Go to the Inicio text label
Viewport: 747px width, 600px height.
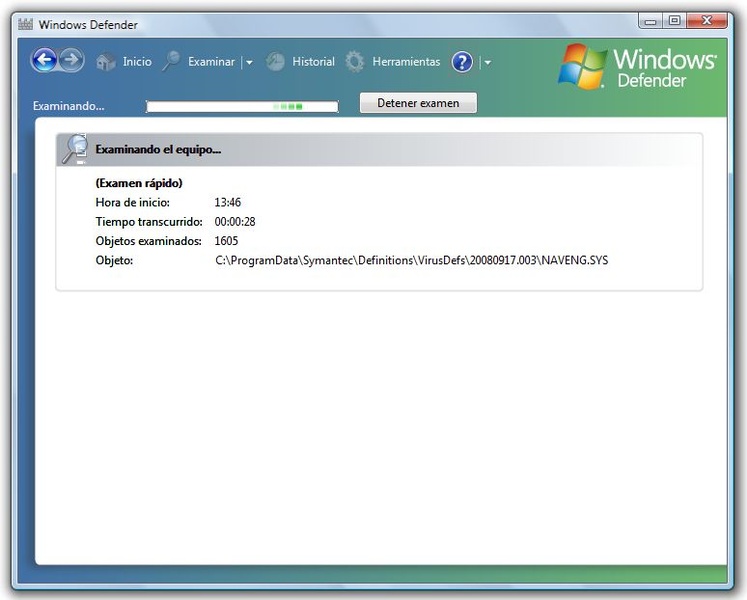(137, 62)
